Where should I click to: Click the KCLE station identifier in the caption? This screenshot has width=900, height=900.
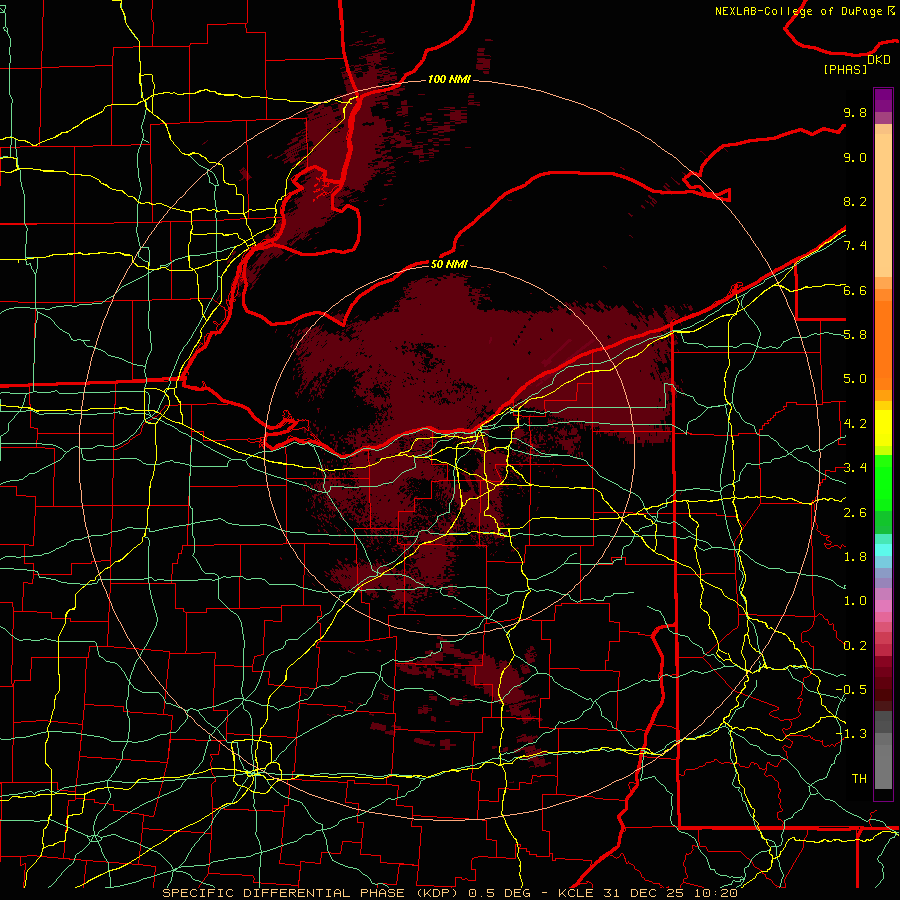coord(576,893)
